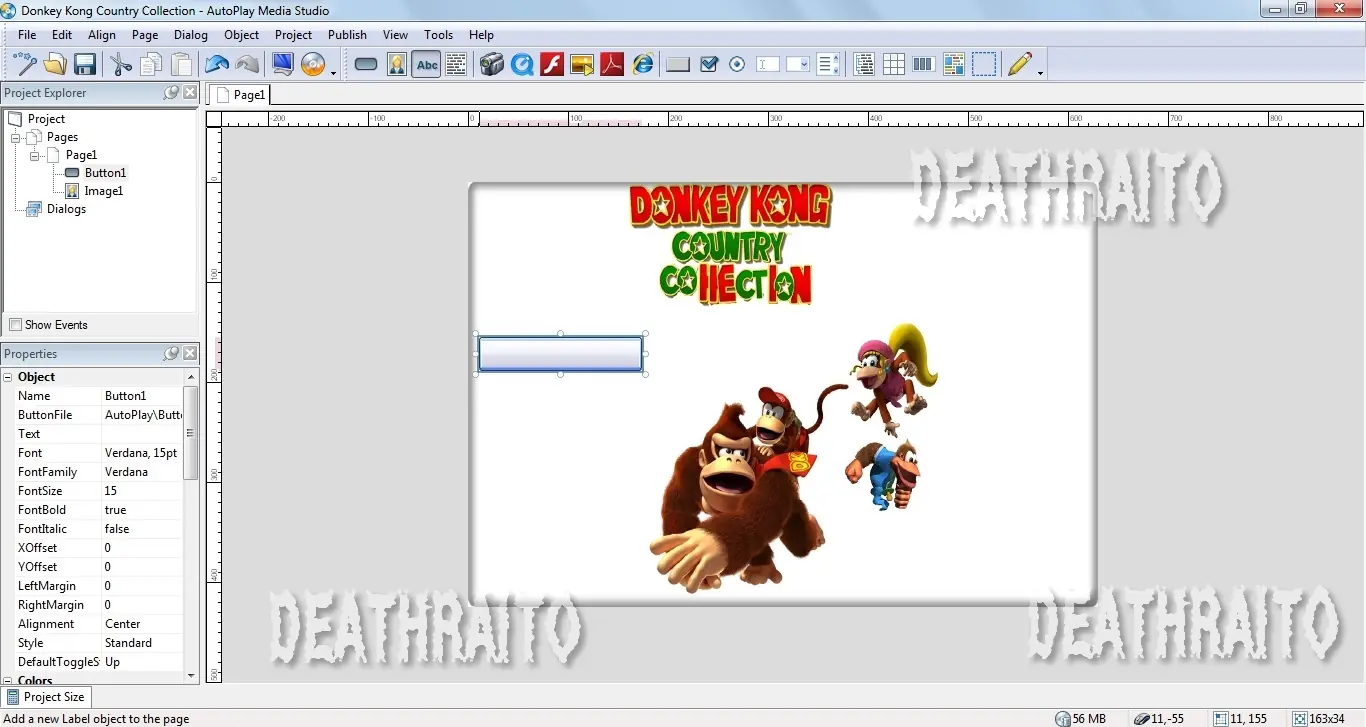Add a new Video object camcorder icon
1366x727 pixels.
(491, 64)
